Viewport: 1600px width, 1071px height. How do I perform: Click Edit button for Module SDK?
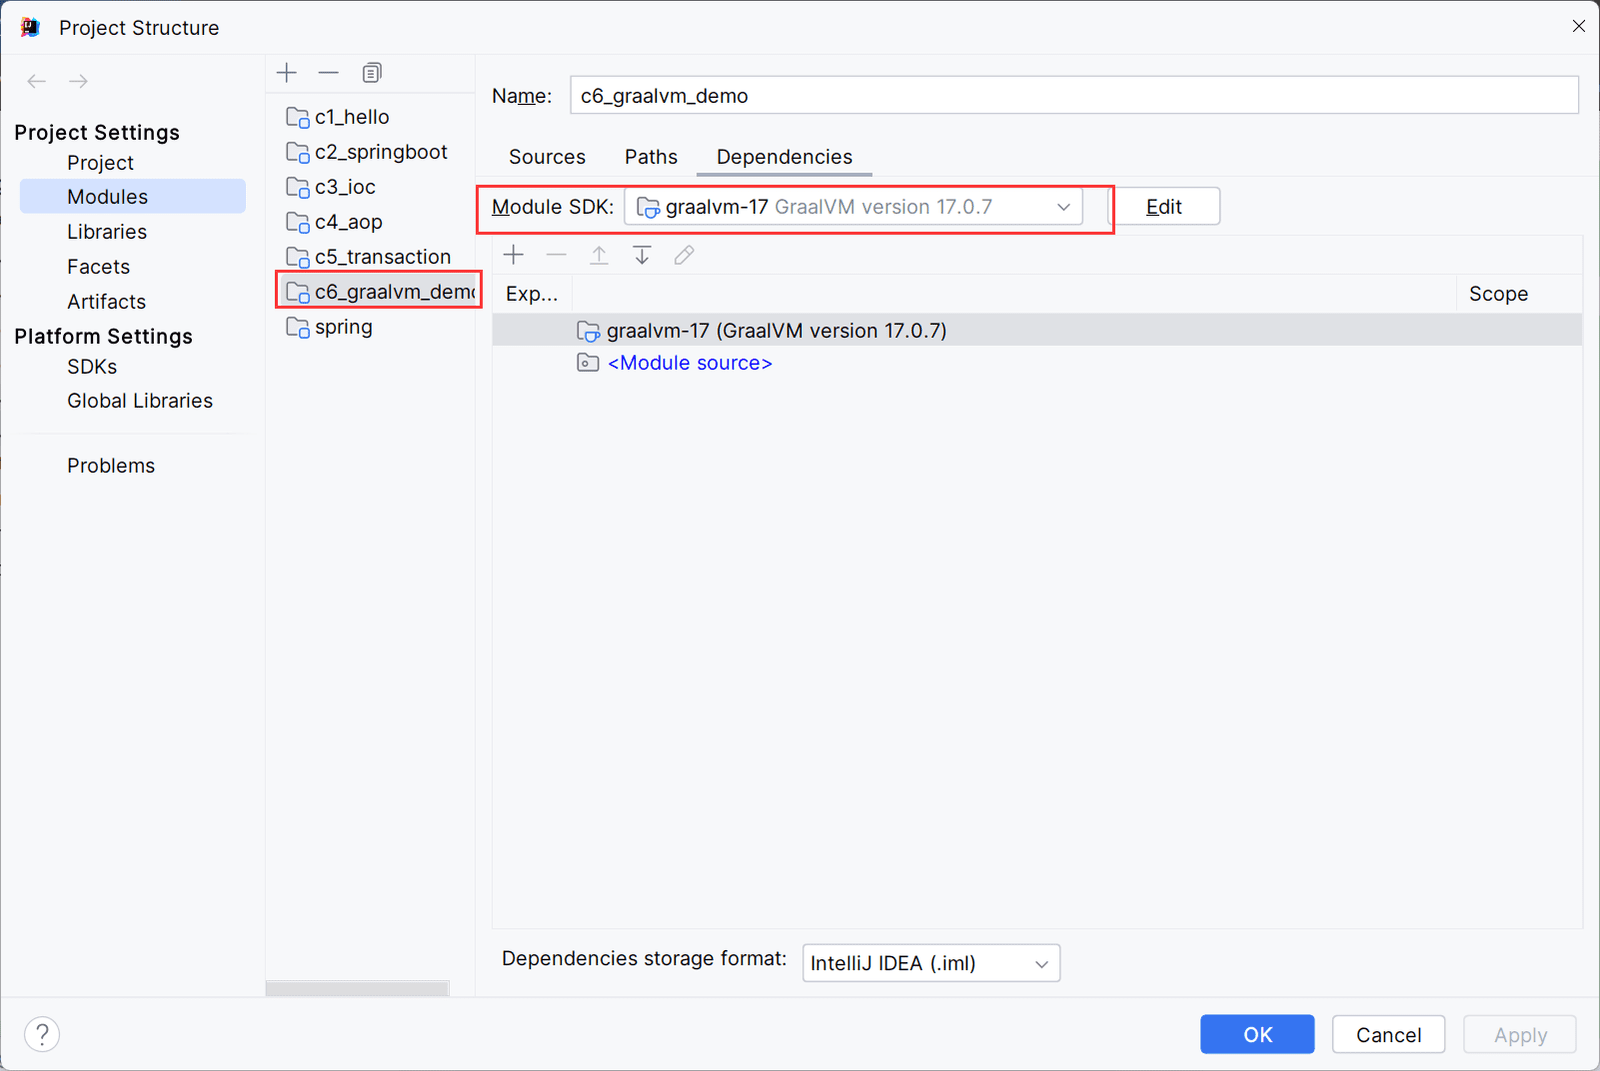point(1164,207)
